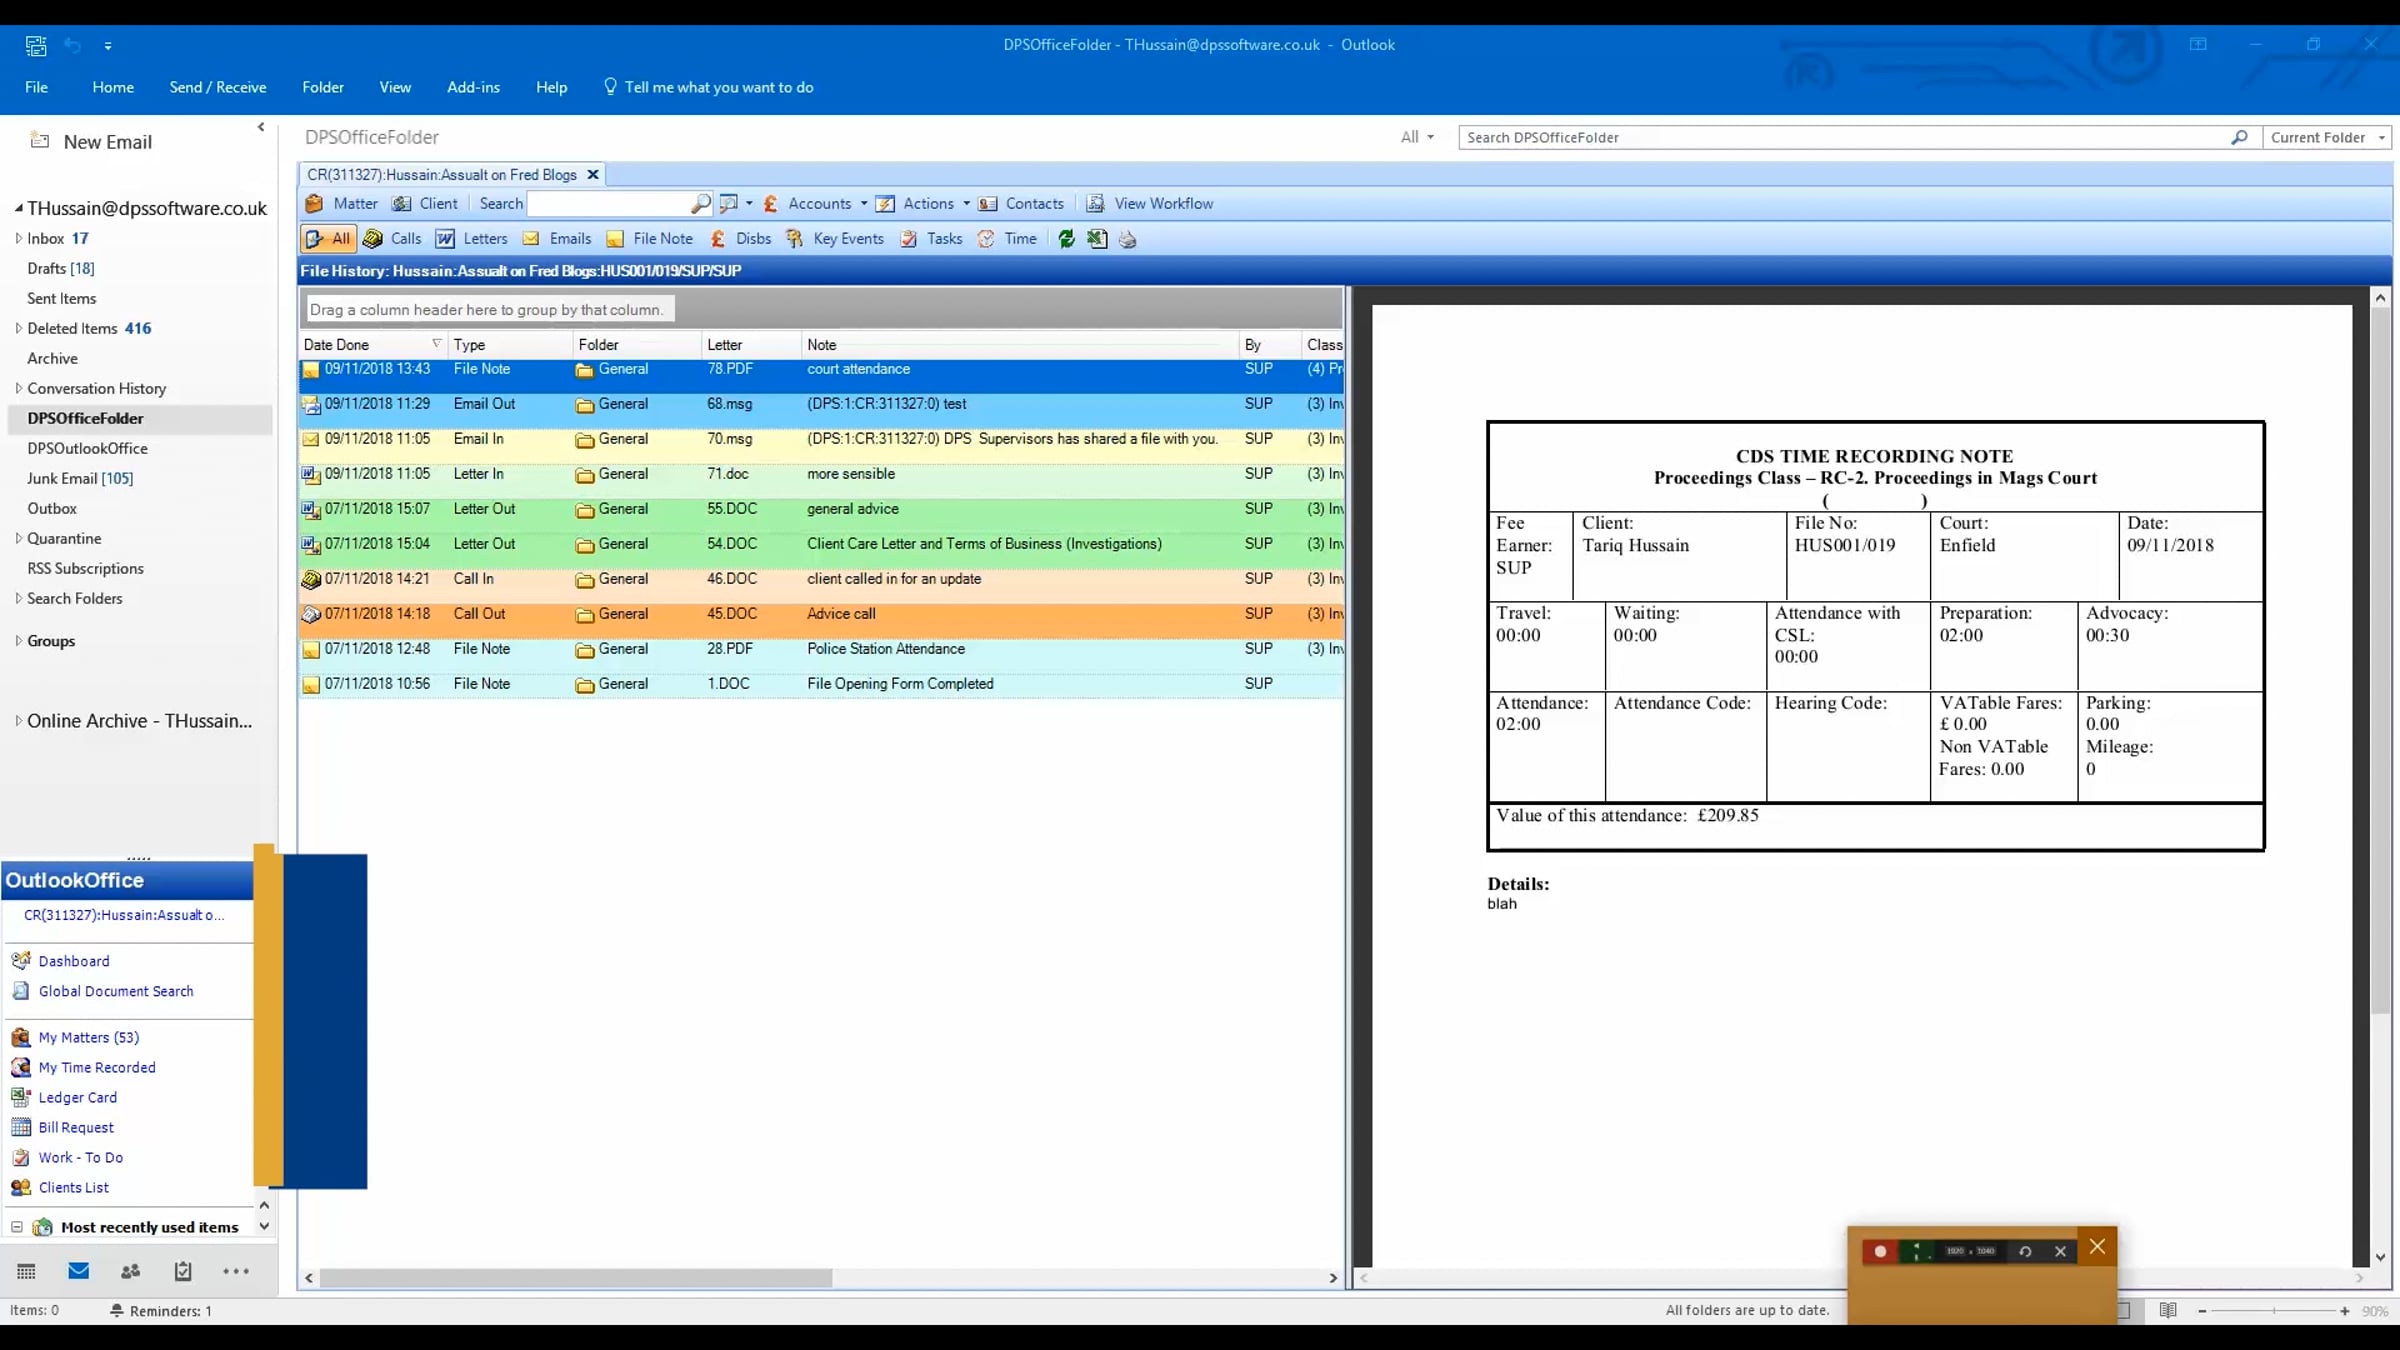The image size is (2400, 1350).
Task: Filter file history by Key Events
Action: tap(835, 239)
